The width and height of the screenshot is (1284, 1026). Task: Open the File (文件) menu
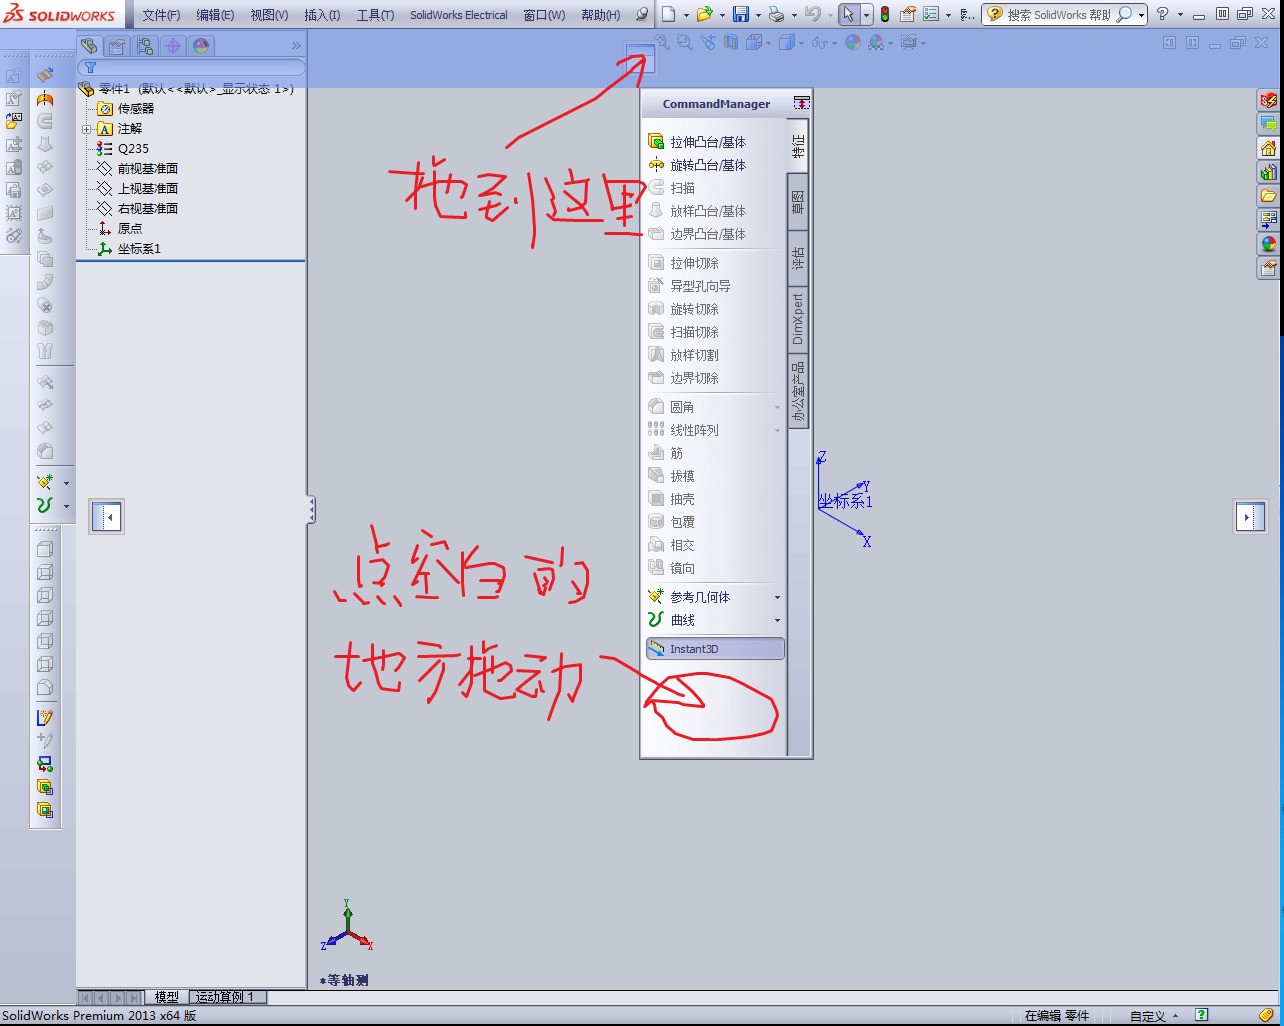tap(161, 15)
